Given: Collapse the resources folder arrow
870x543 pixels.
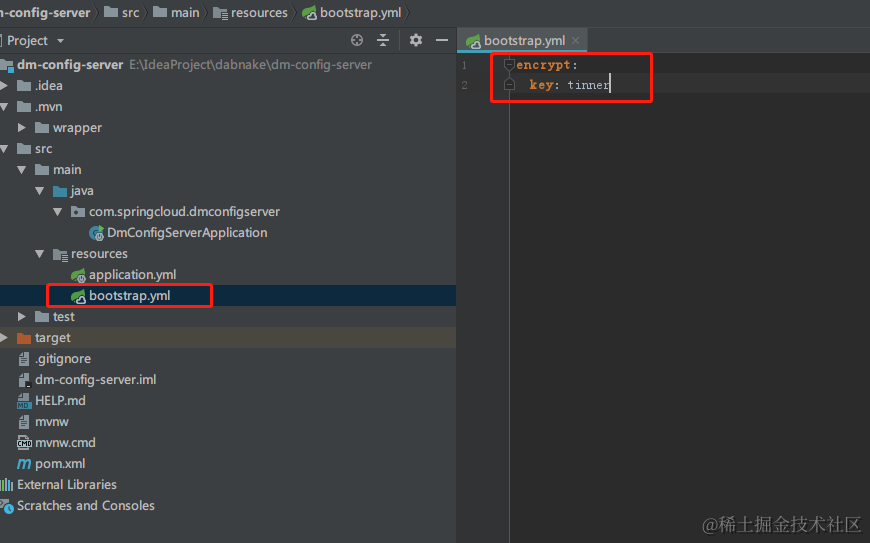Looking at the screenshot, I should tap(39, 254).
